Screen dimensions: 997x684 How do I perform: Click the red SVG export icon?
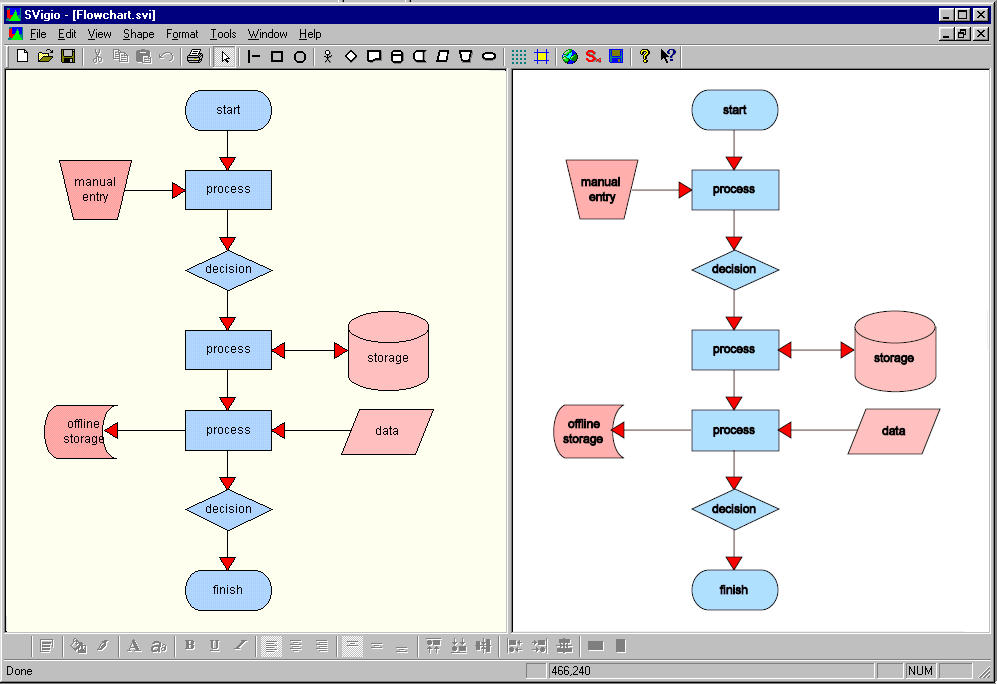(593, 57)
